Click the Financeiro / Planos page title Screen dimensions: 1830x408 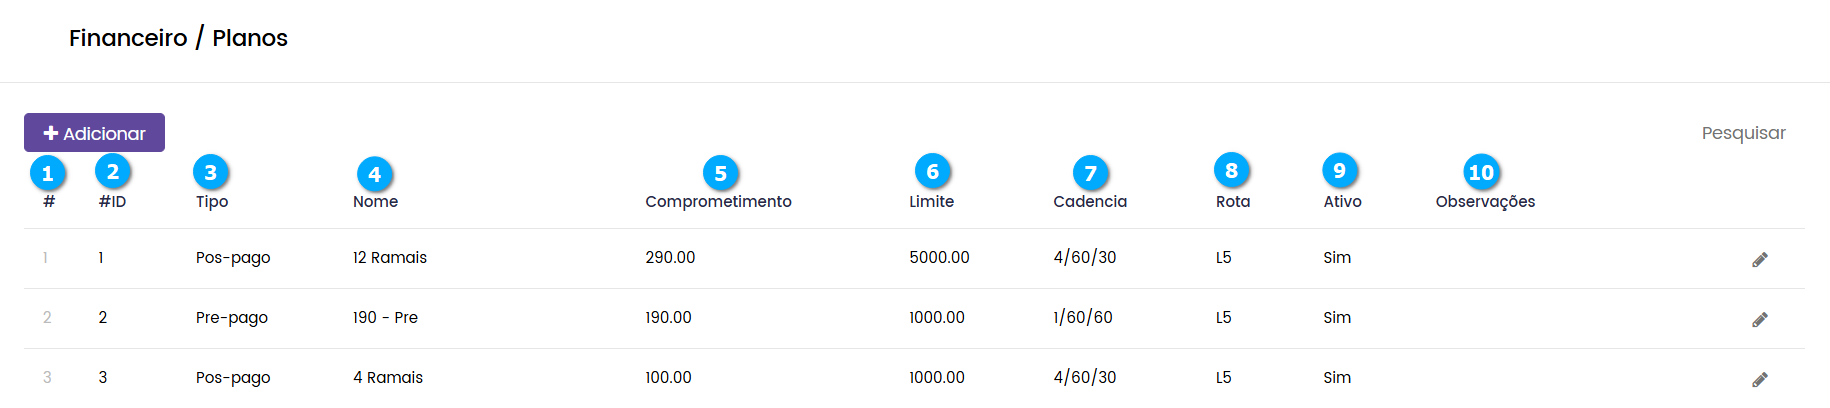(x=178, y=38)
